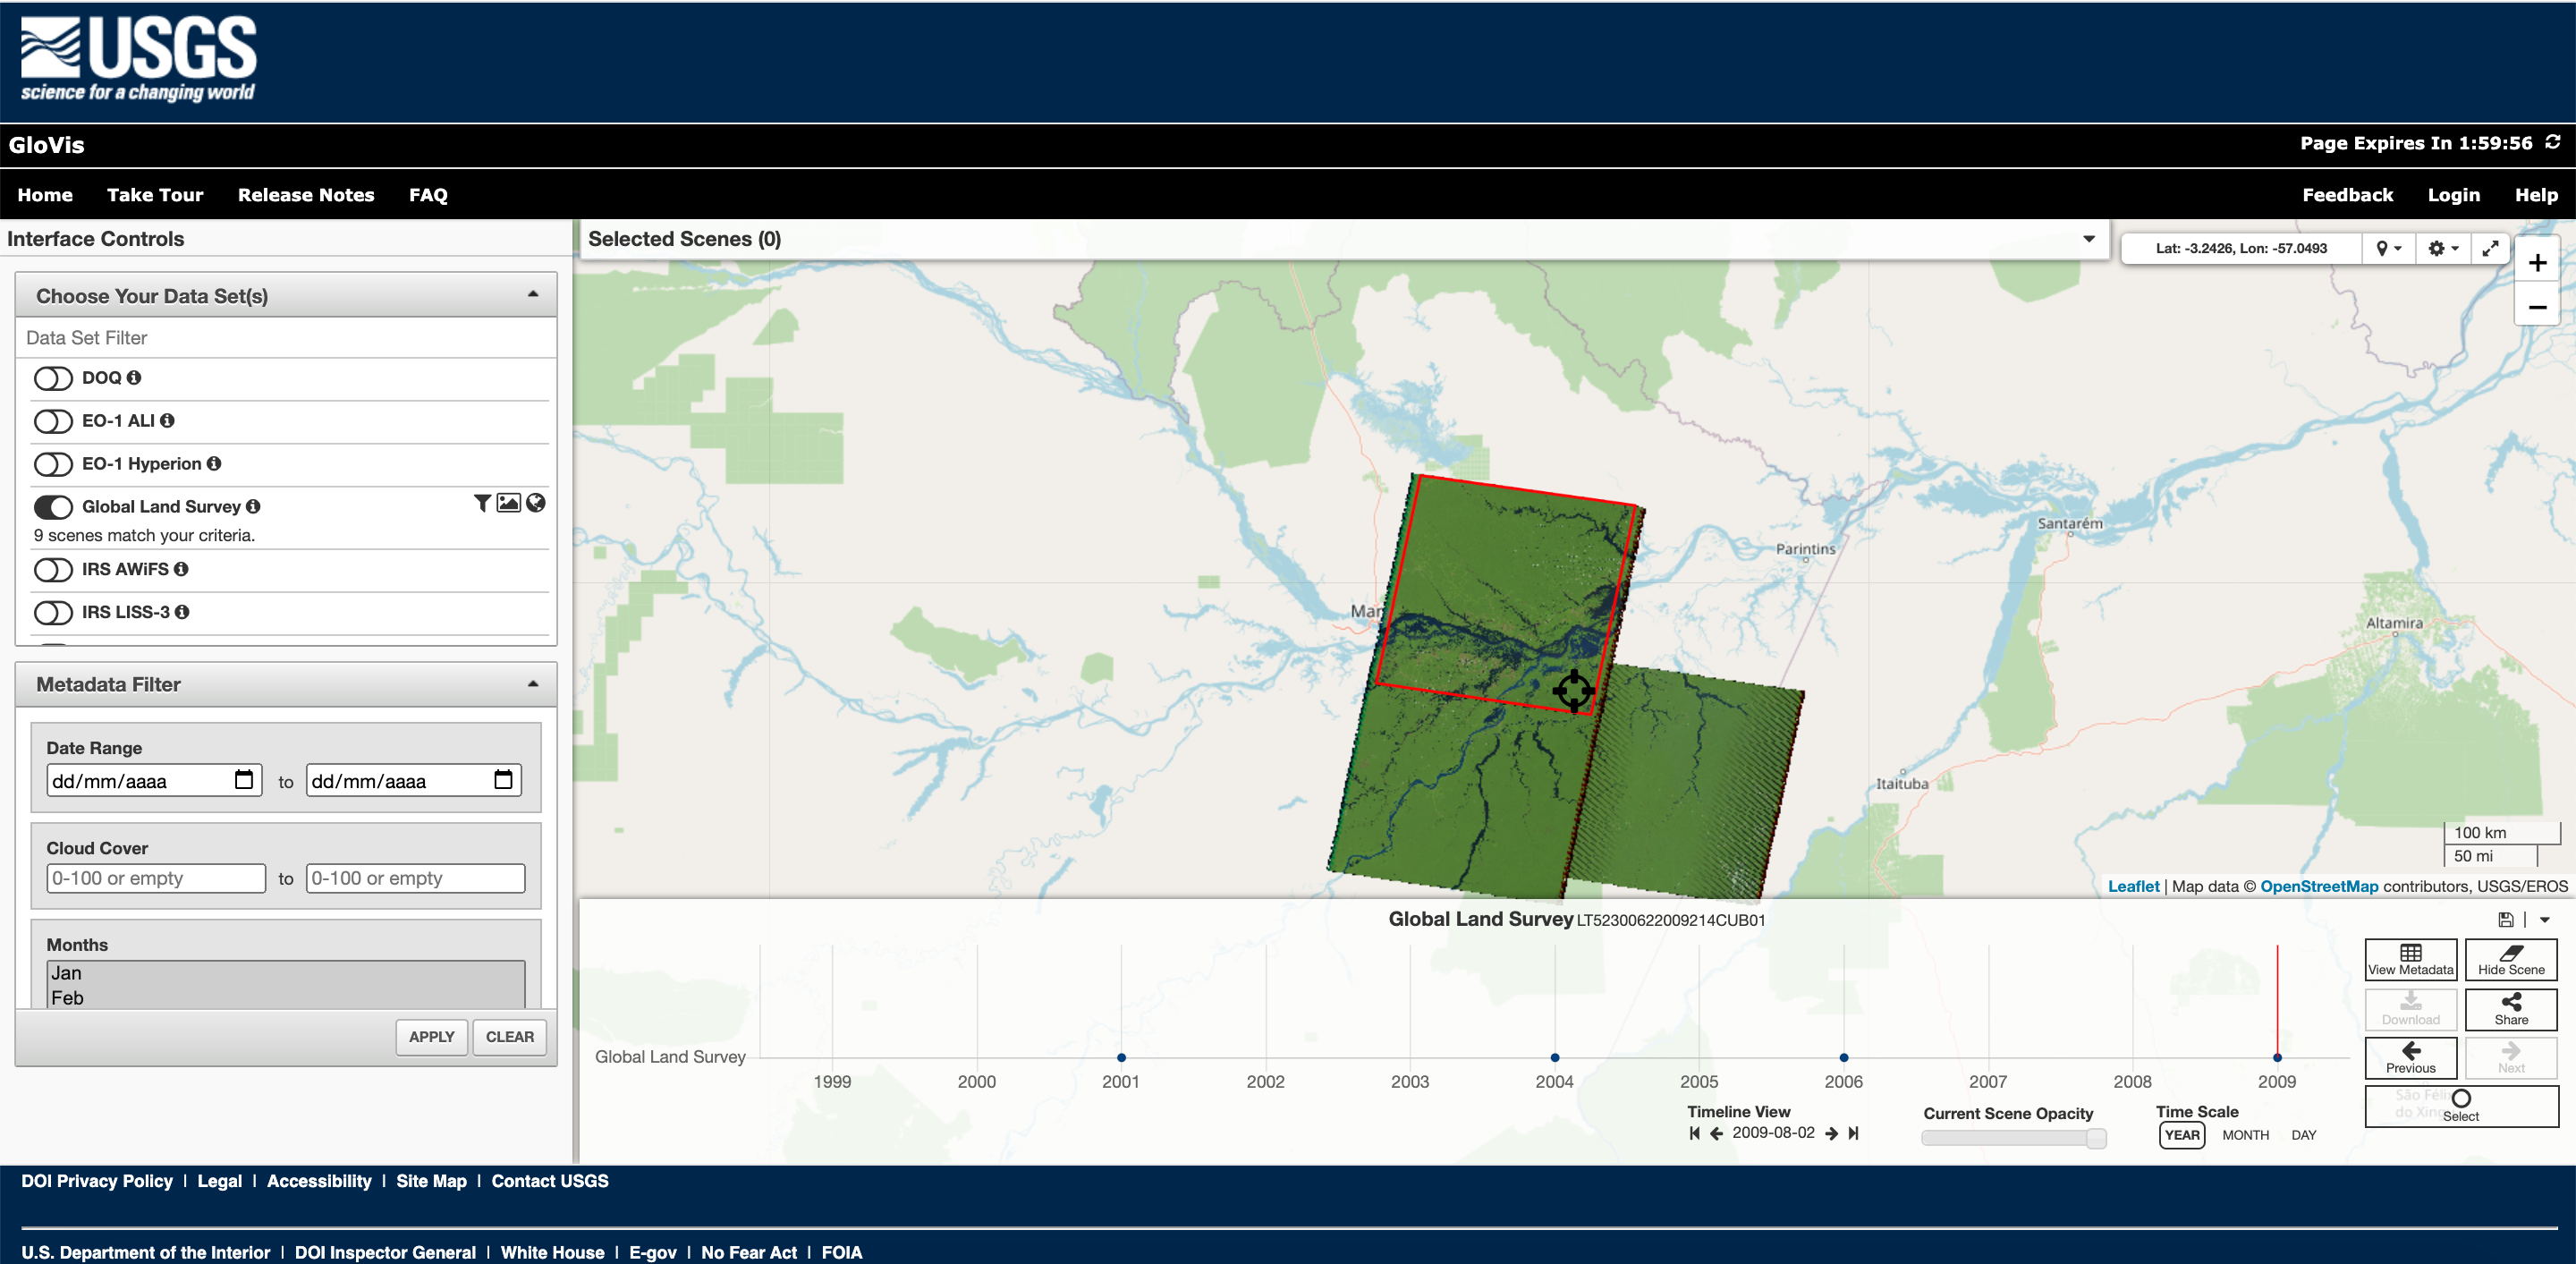Click the Select scene button
The width and height of the screenshot is (2576, 1264).
point(2461,1106)
